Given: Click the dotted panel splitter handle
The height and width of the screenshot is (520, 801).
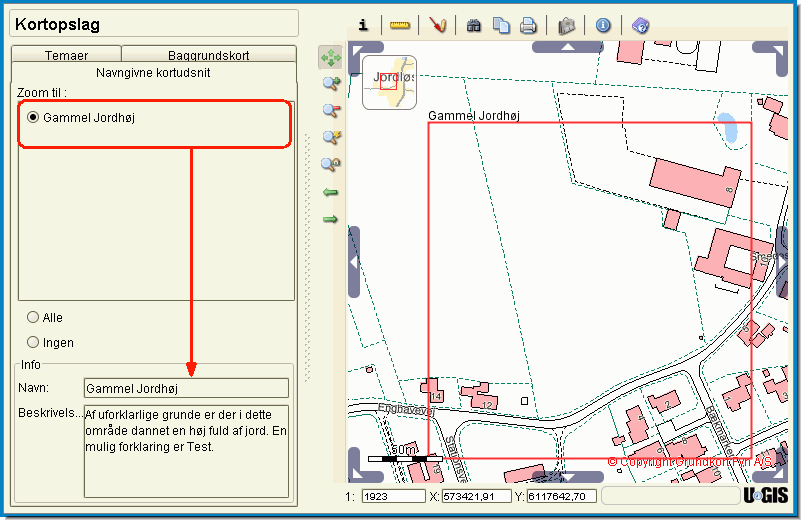Looking at the screenshot, I should tap(308, 258).
